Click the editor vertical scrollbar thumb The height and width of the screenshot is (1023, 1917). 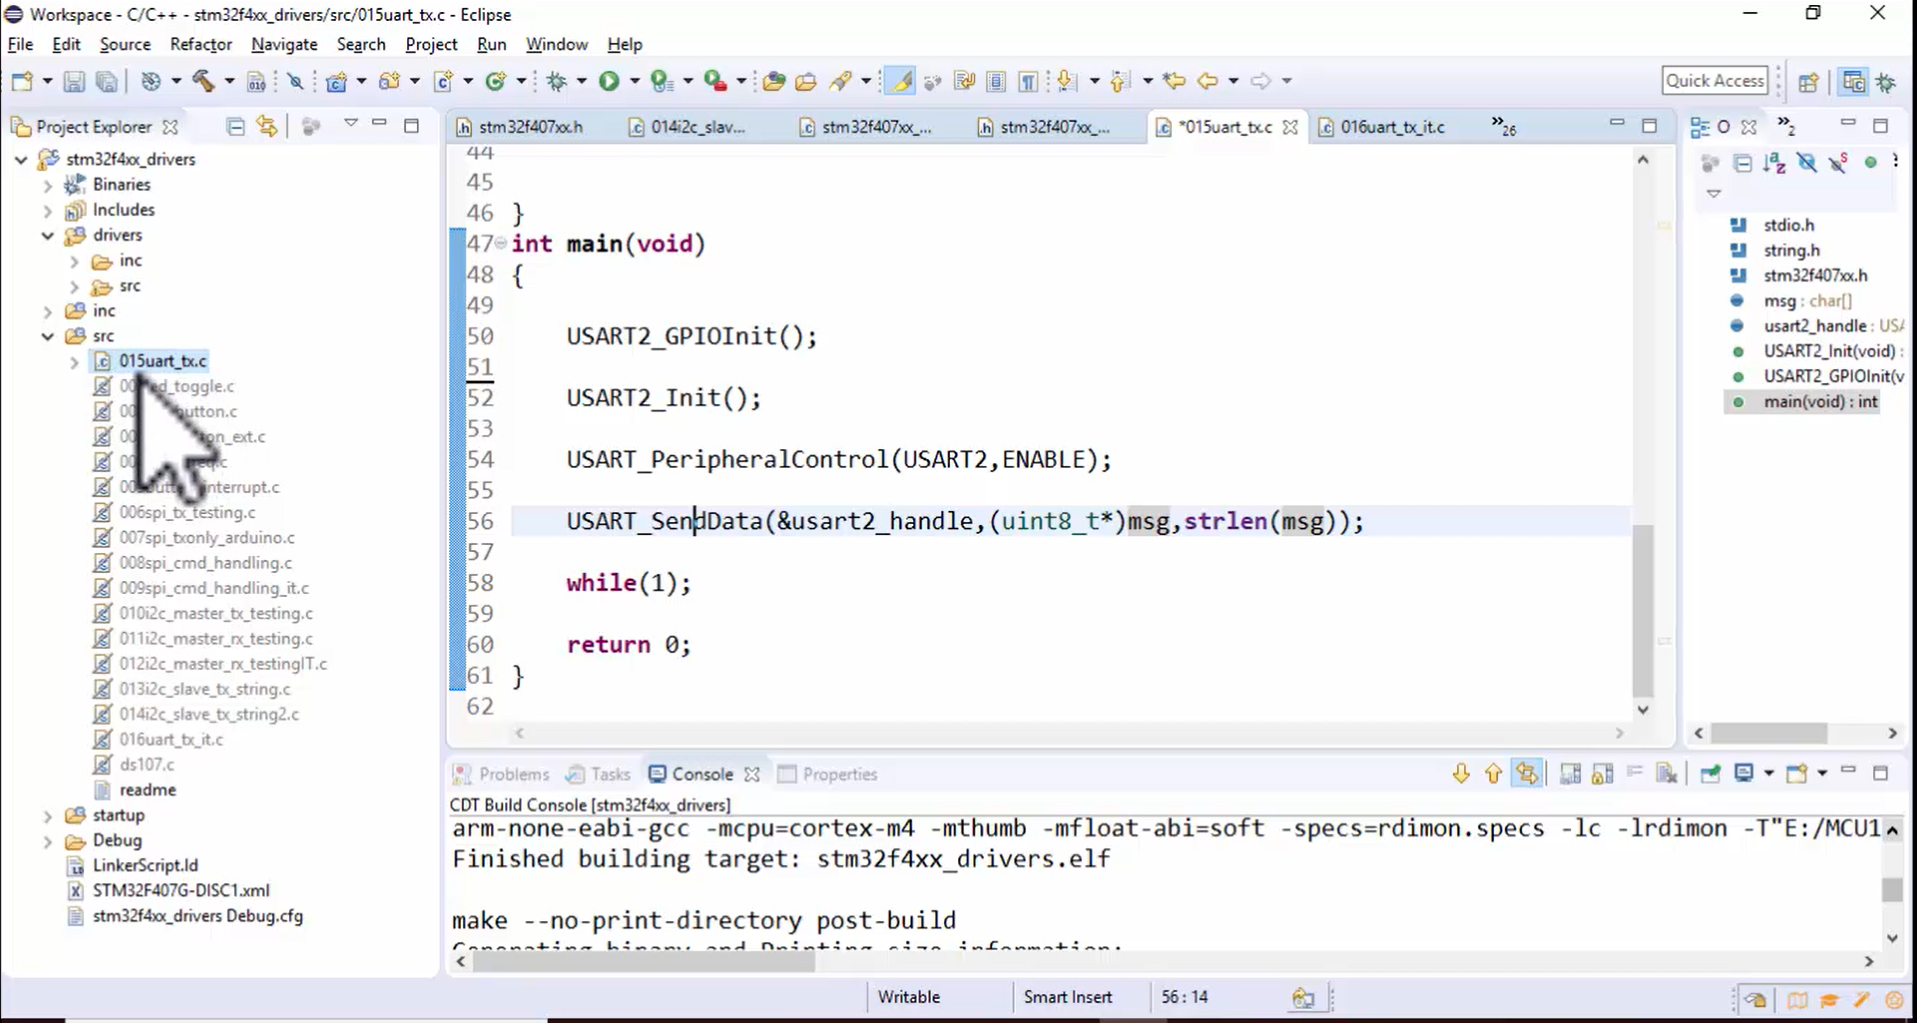(1643, 610)
